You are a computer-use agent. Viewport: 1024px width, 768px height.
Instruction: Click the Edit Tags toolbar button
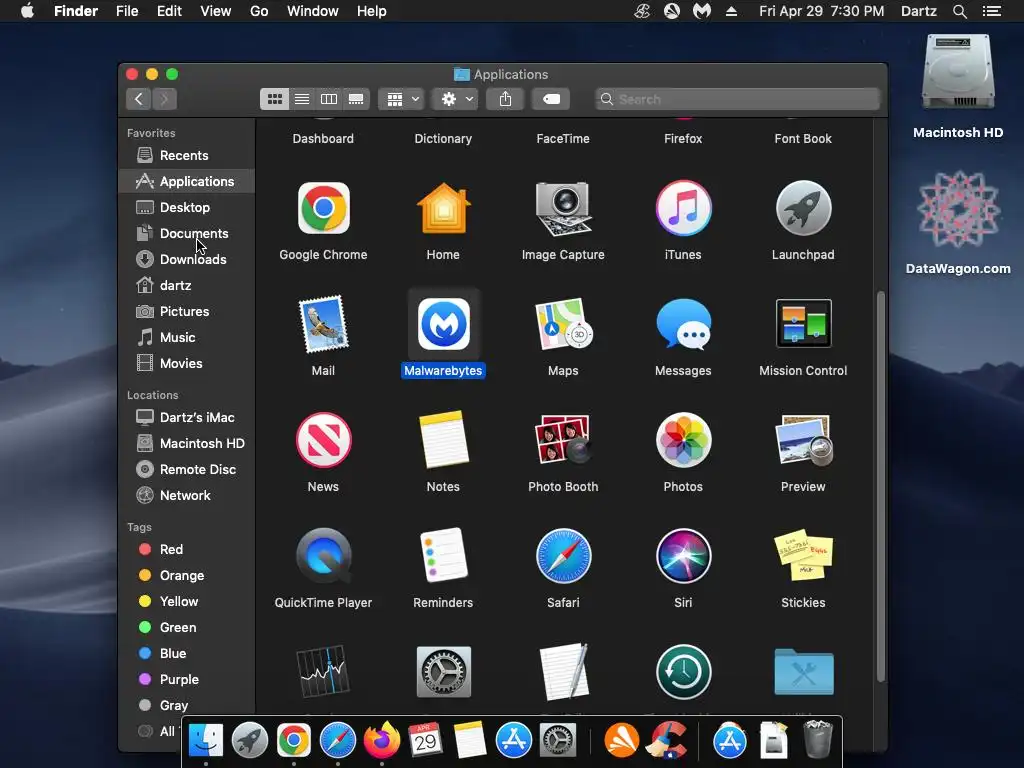[x=551, y=99]
